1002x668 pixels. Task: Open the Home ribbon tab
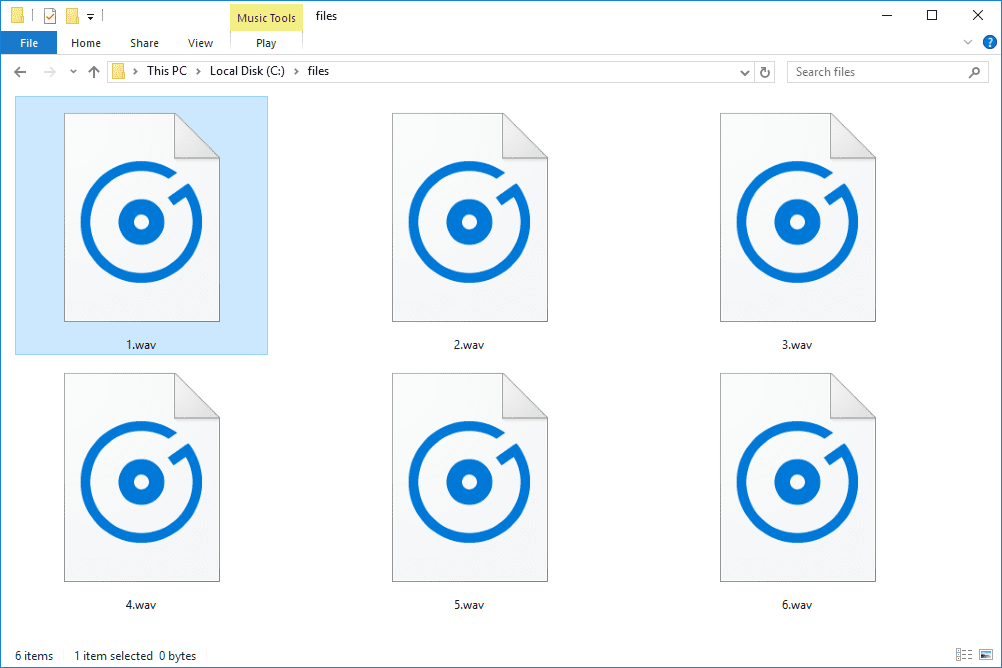pyautogui.click(x=86, y=43)
